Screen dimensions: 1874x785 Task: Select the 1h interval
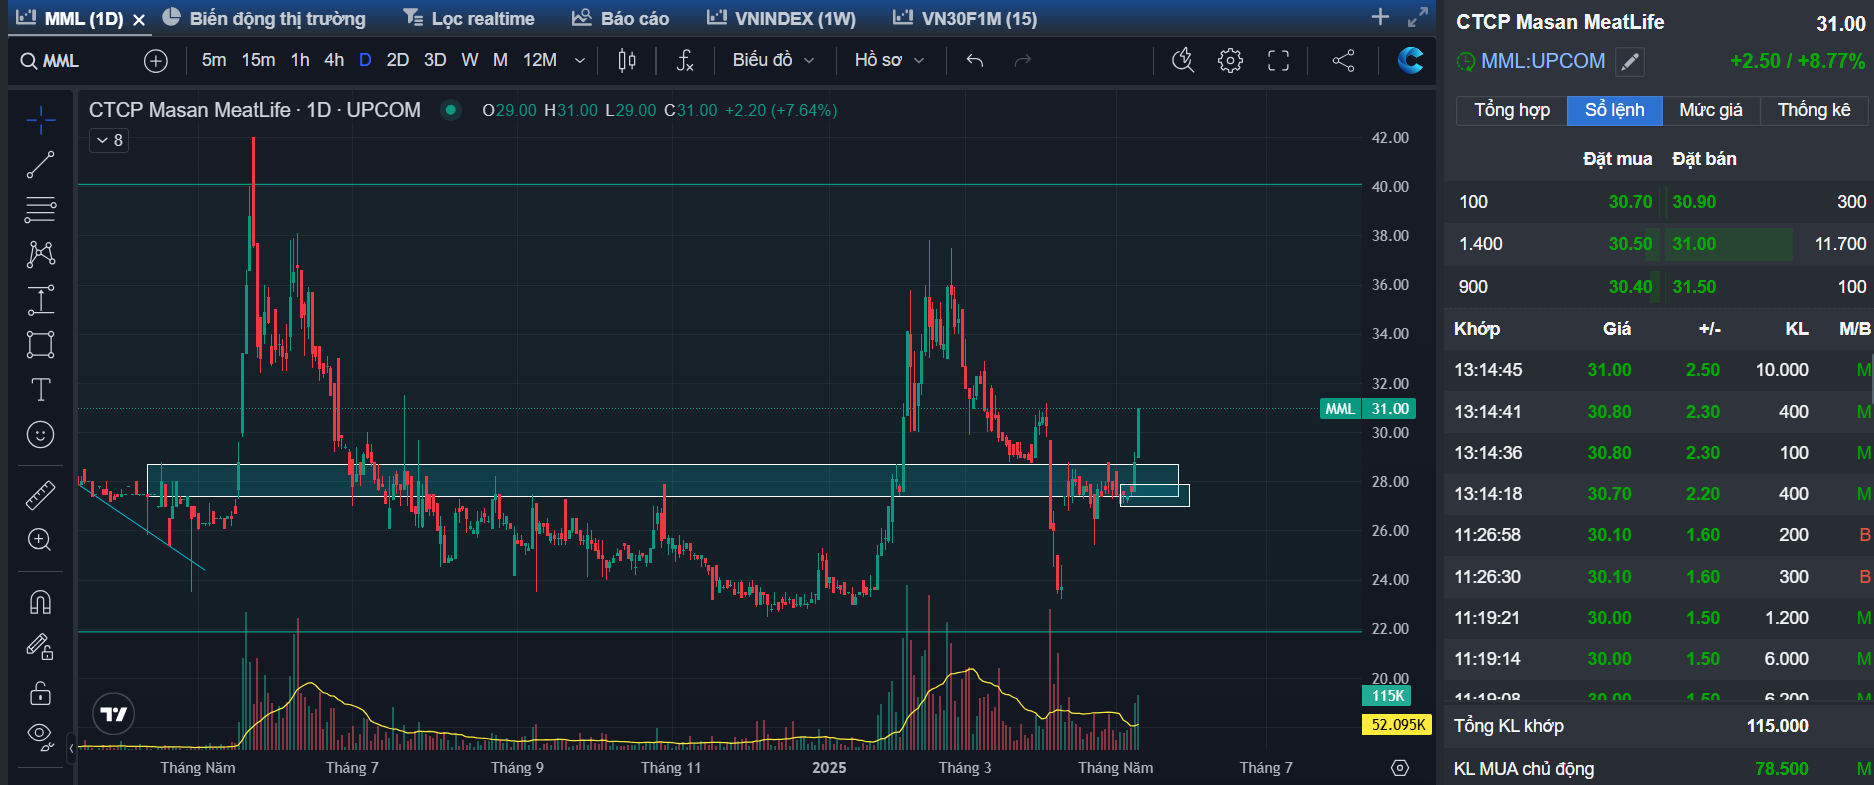coord(300,61)
